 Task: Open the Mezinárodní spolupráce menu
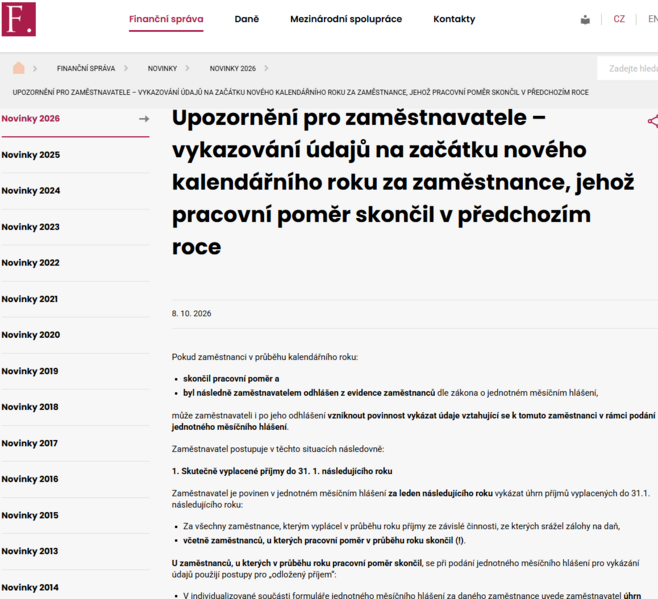click(346, 19)
